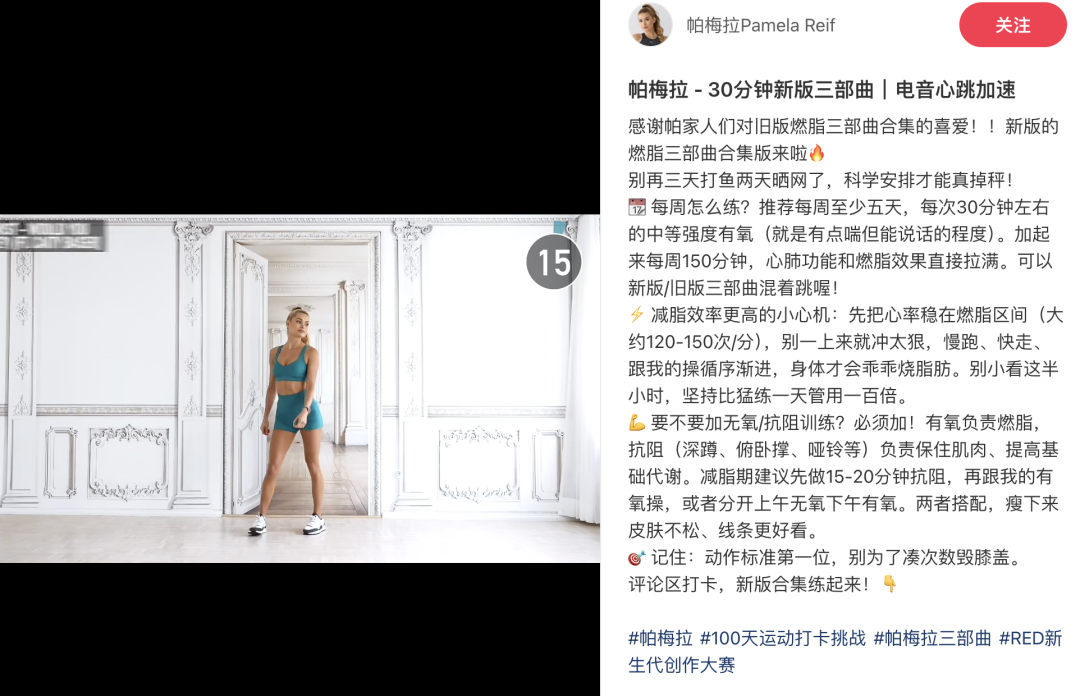Visit the #帕梅拉三部曲 hashtag page
Screen dimensions: 1080x696
pyautogui.click(x=932, y=638)
